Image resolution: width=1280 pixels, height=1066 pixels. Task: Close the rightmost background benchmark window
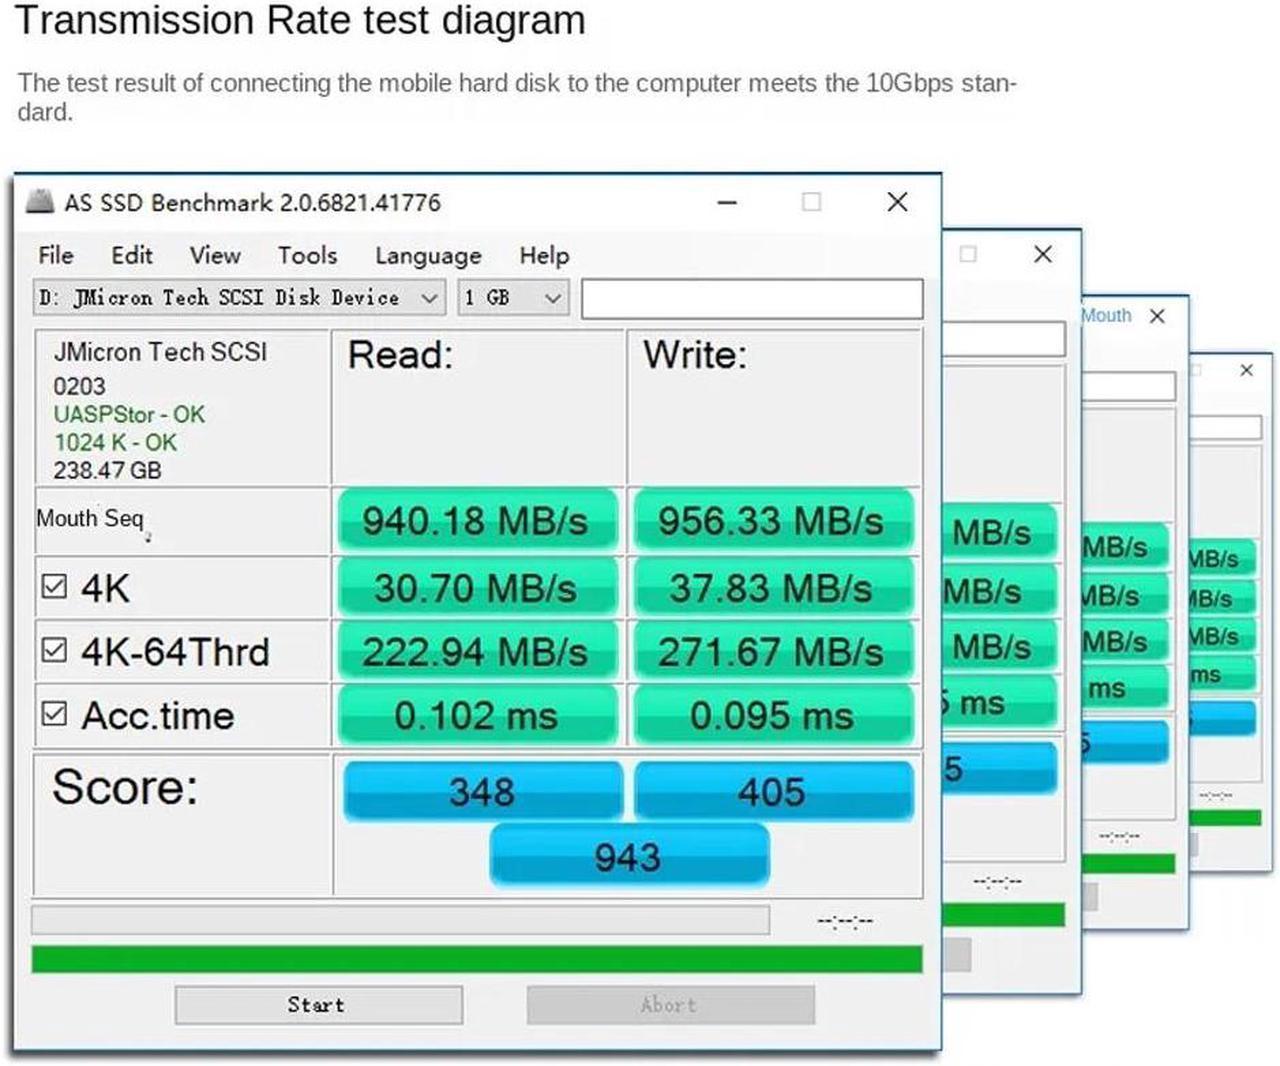1246,370
